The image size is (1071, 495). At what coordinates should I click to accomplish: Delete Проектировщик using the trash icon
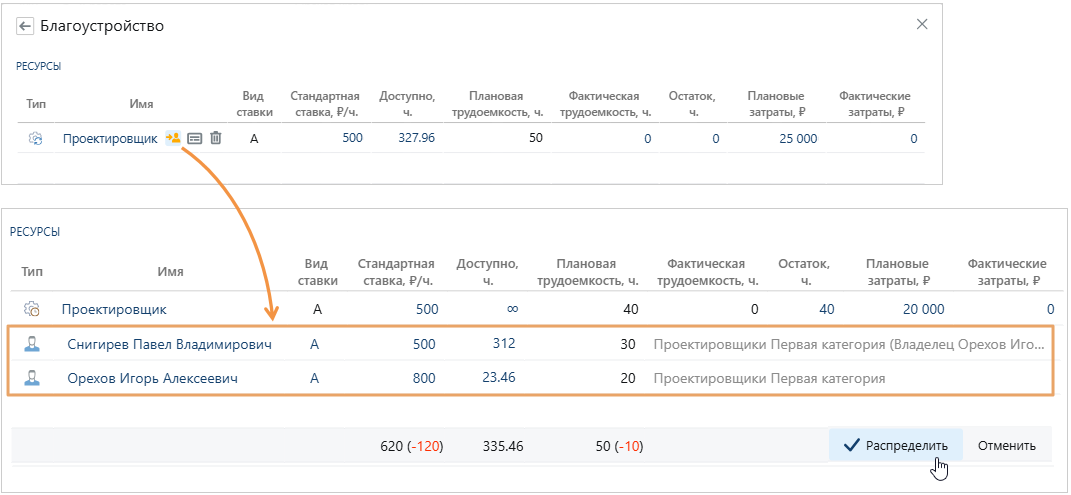point(215,139)
